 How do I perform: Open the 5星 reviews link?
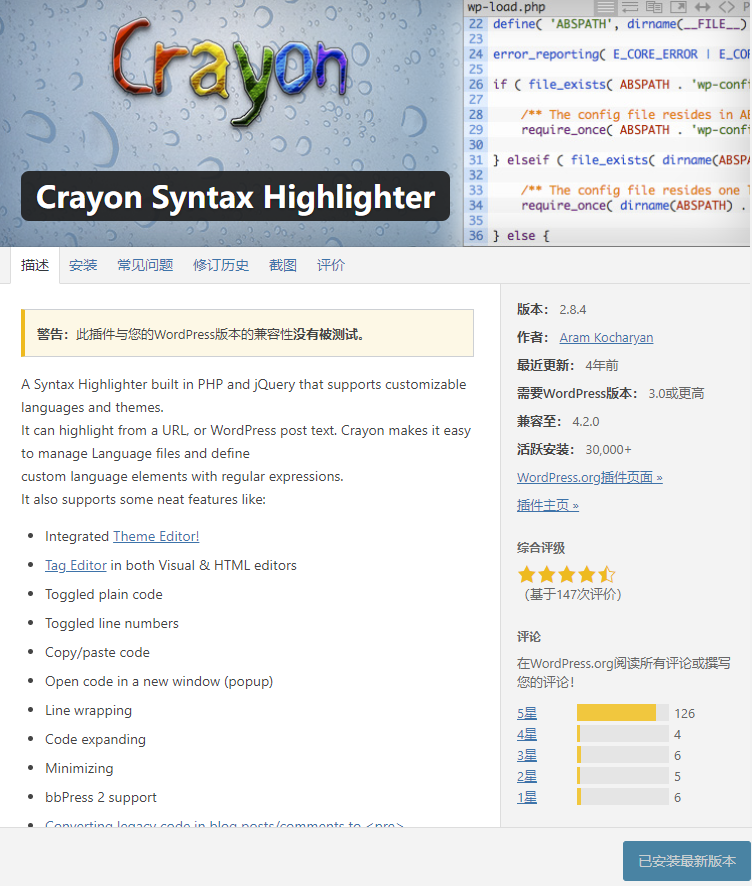pos(527,713)
